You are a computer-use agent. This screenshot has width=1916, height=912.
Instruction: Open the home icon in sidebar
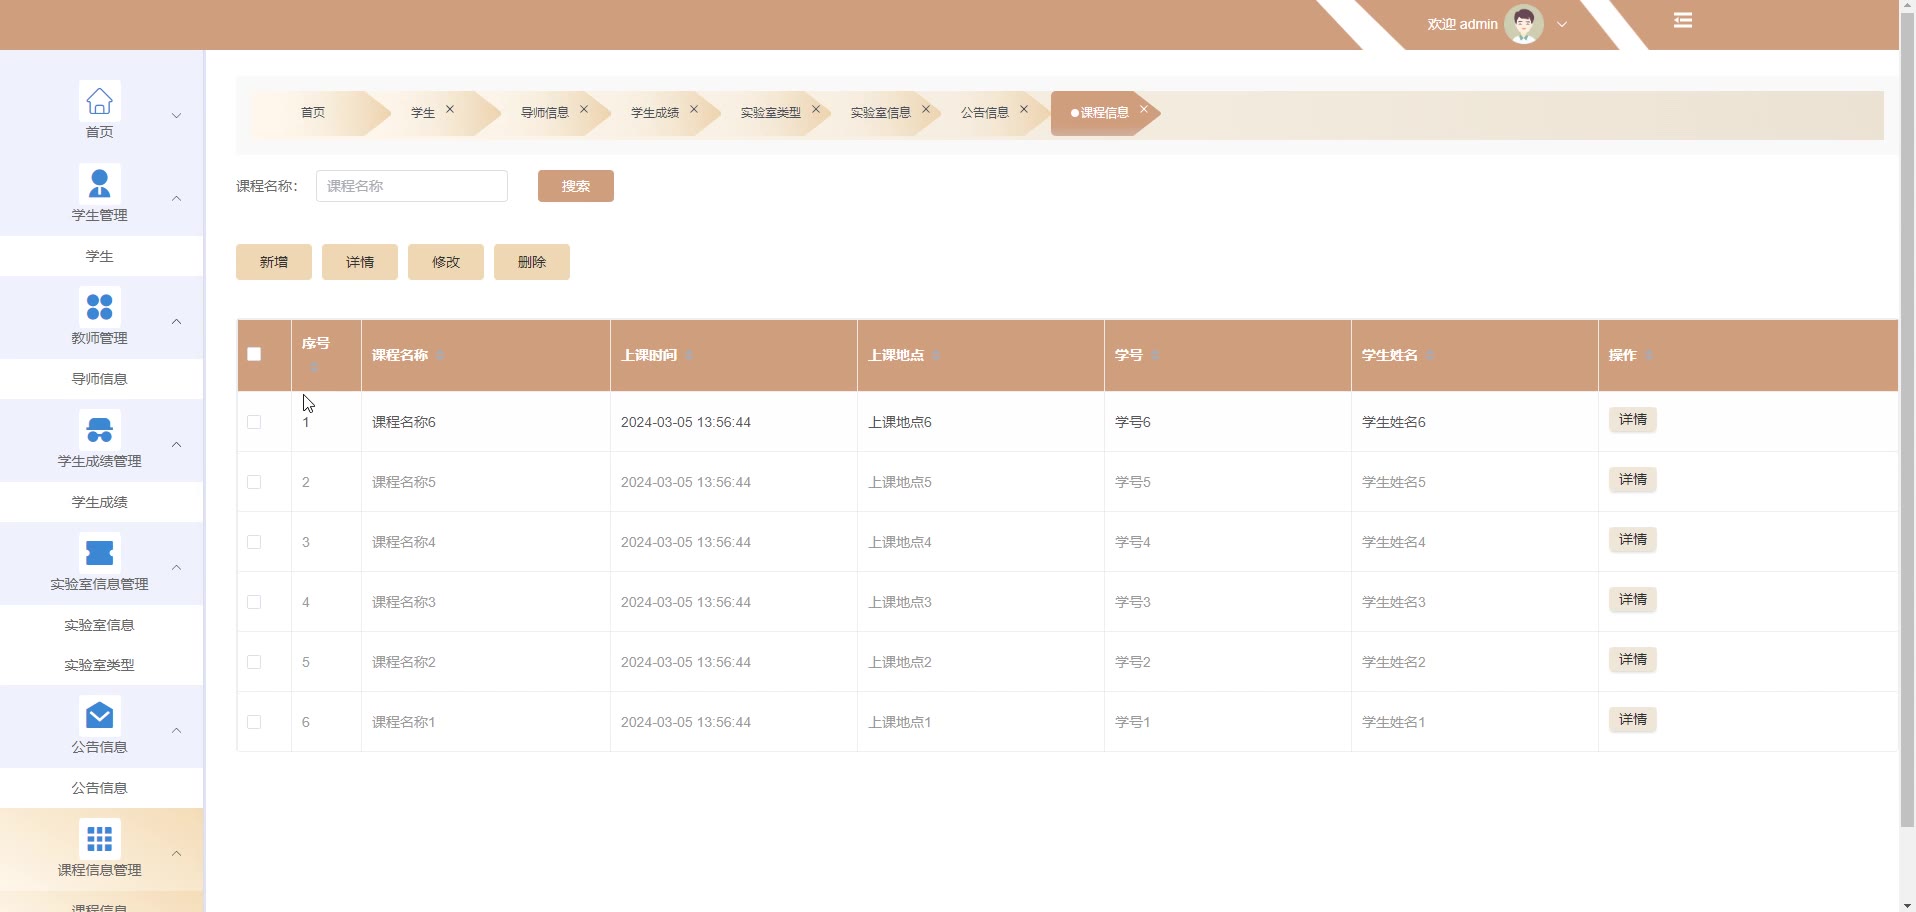click(x=99, y=101)
